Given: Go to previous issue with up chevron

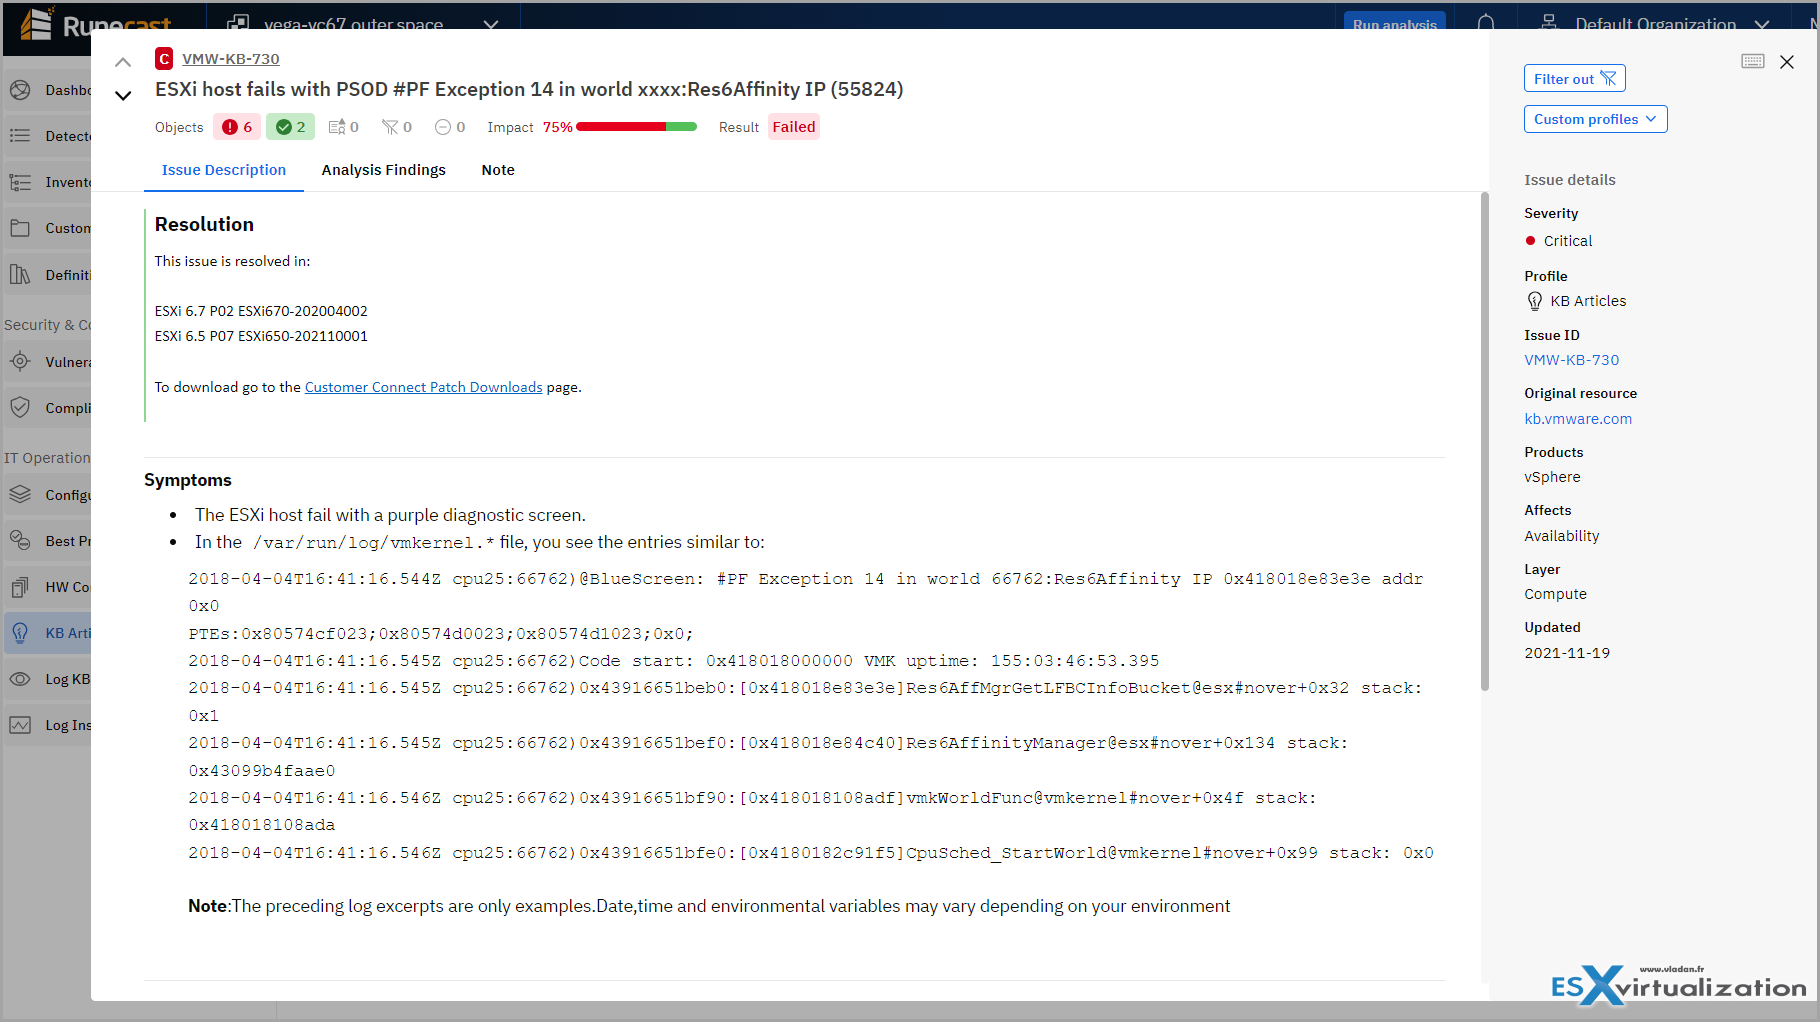Looking at the screenshot, I should click(123, 62).
